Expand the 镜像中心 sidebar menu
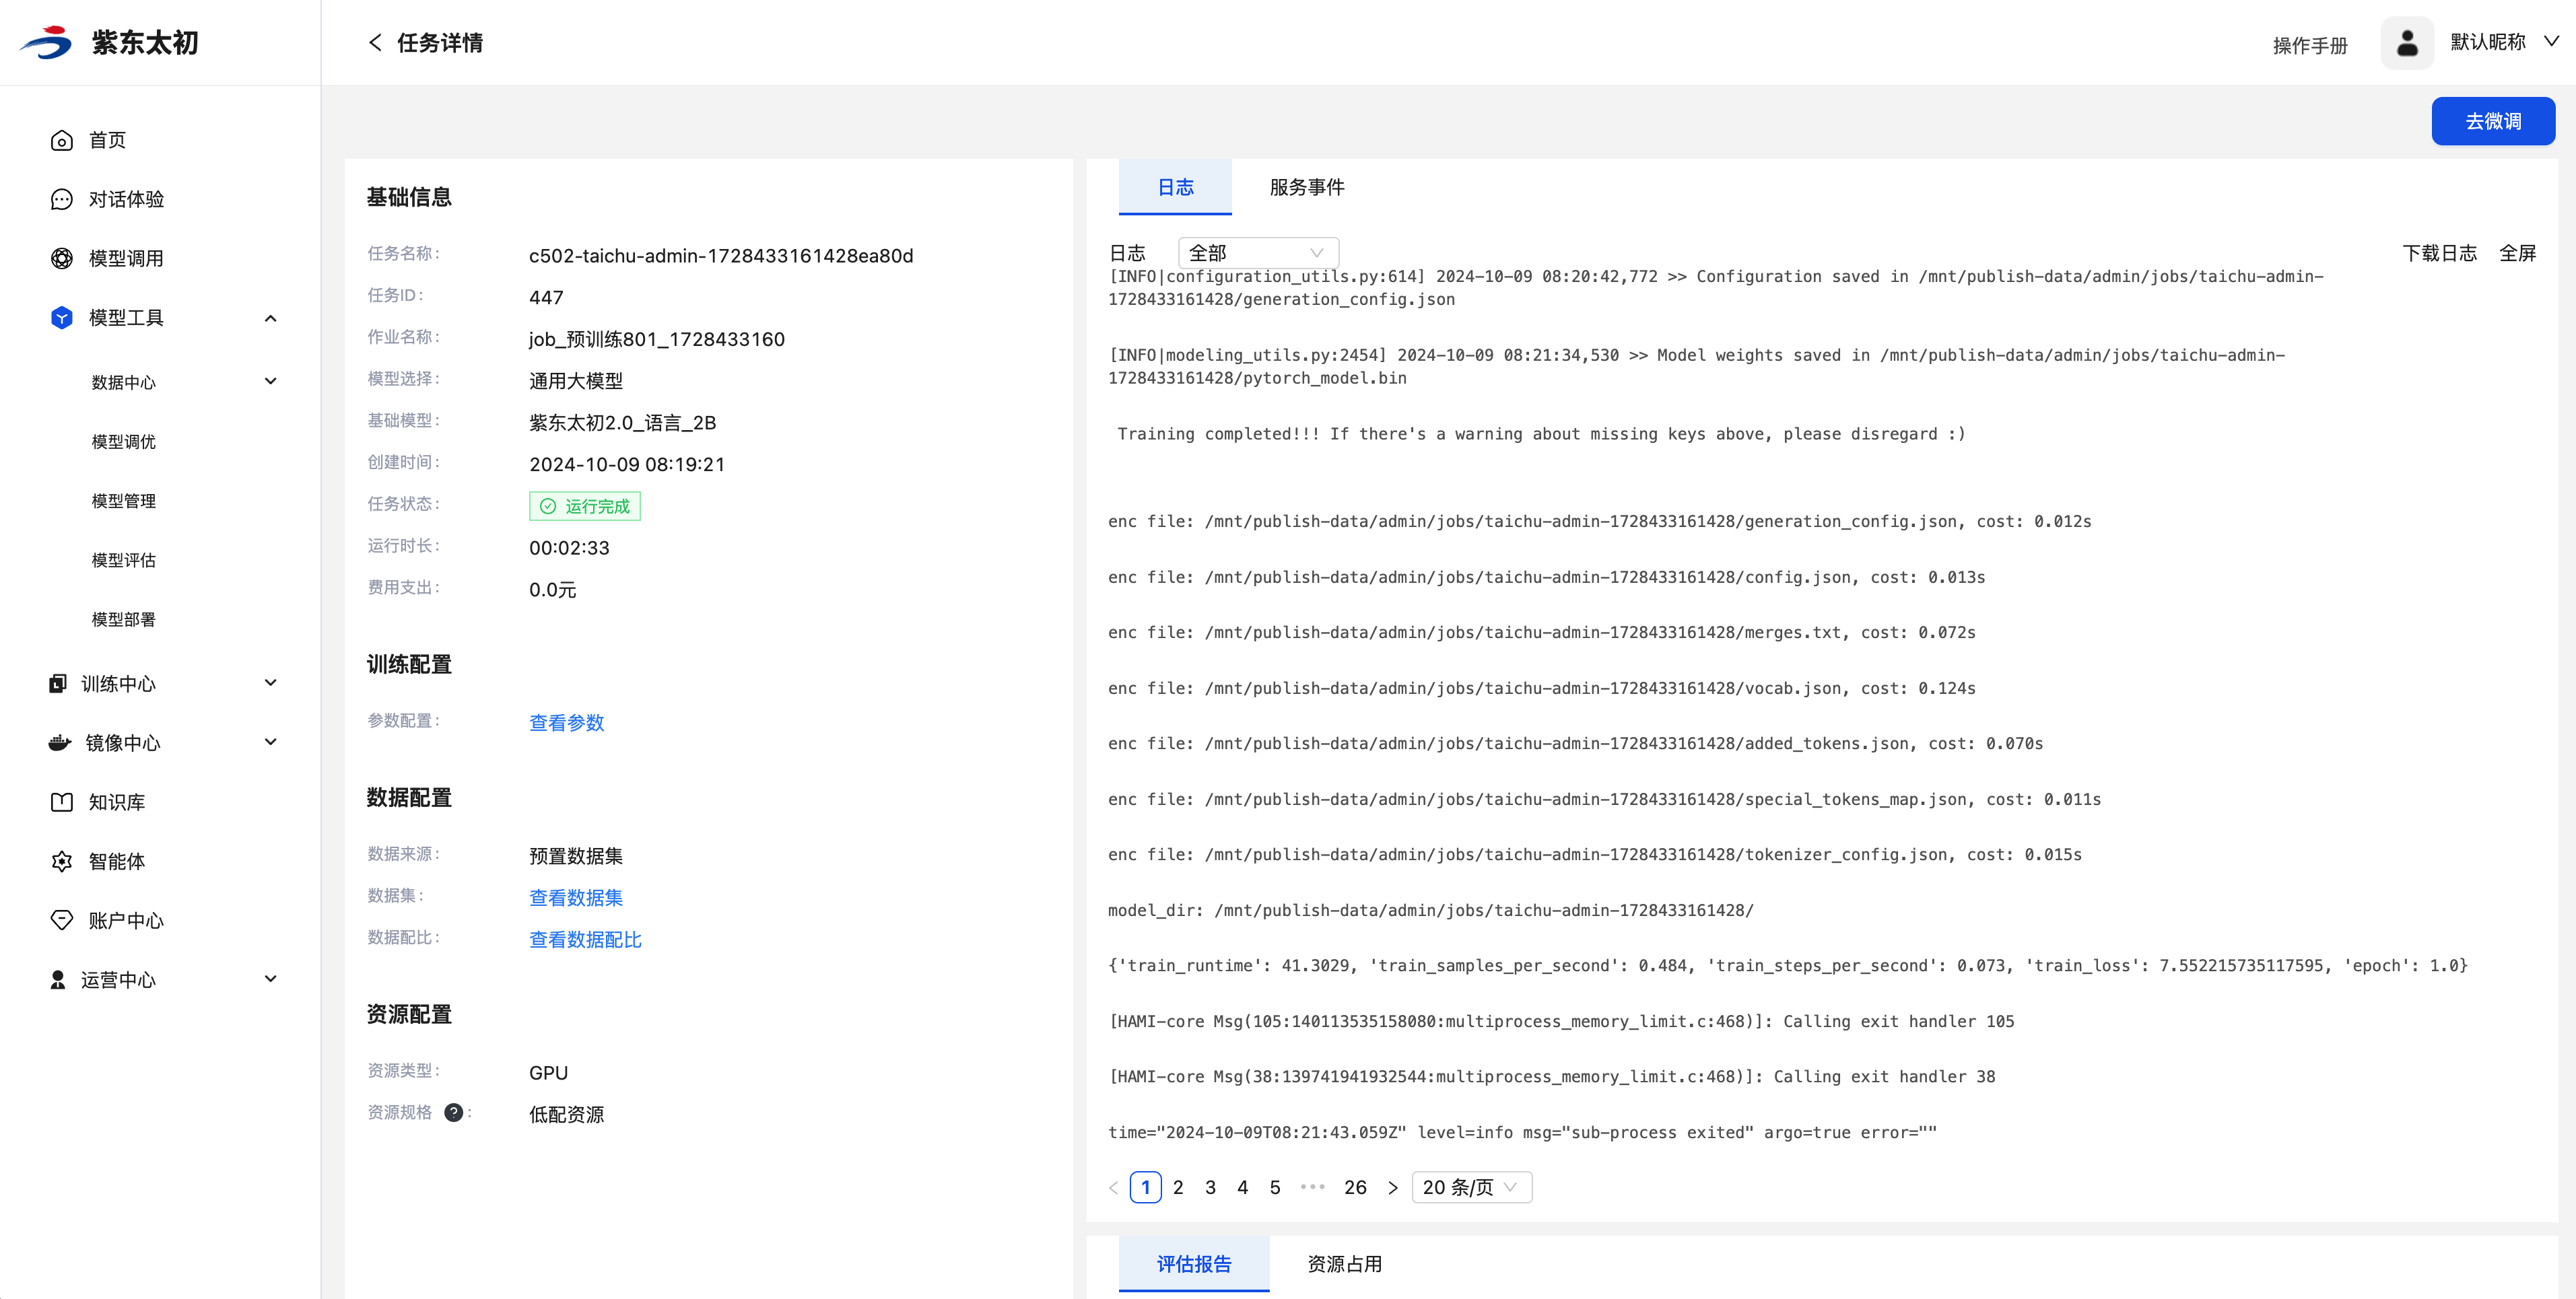This screenshot has height=1299, width=2576. (270, 742)
